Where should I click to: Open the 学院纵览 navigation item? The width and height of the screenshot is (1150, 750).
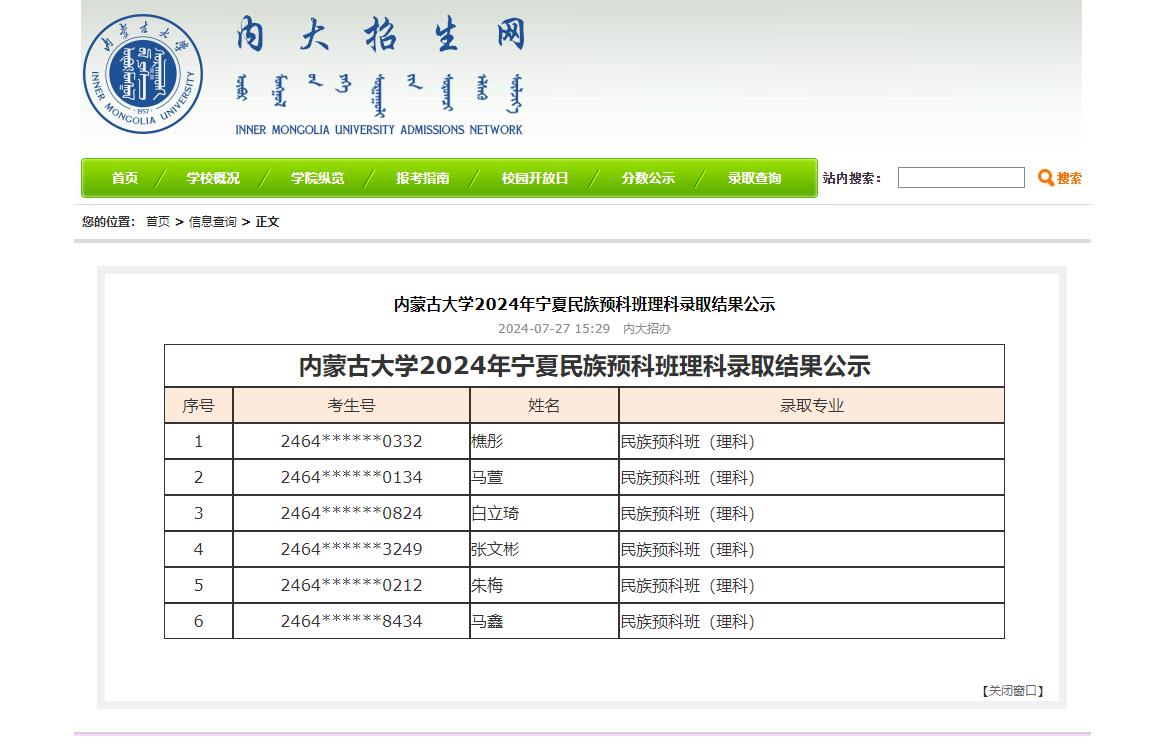tap(317, 178)
